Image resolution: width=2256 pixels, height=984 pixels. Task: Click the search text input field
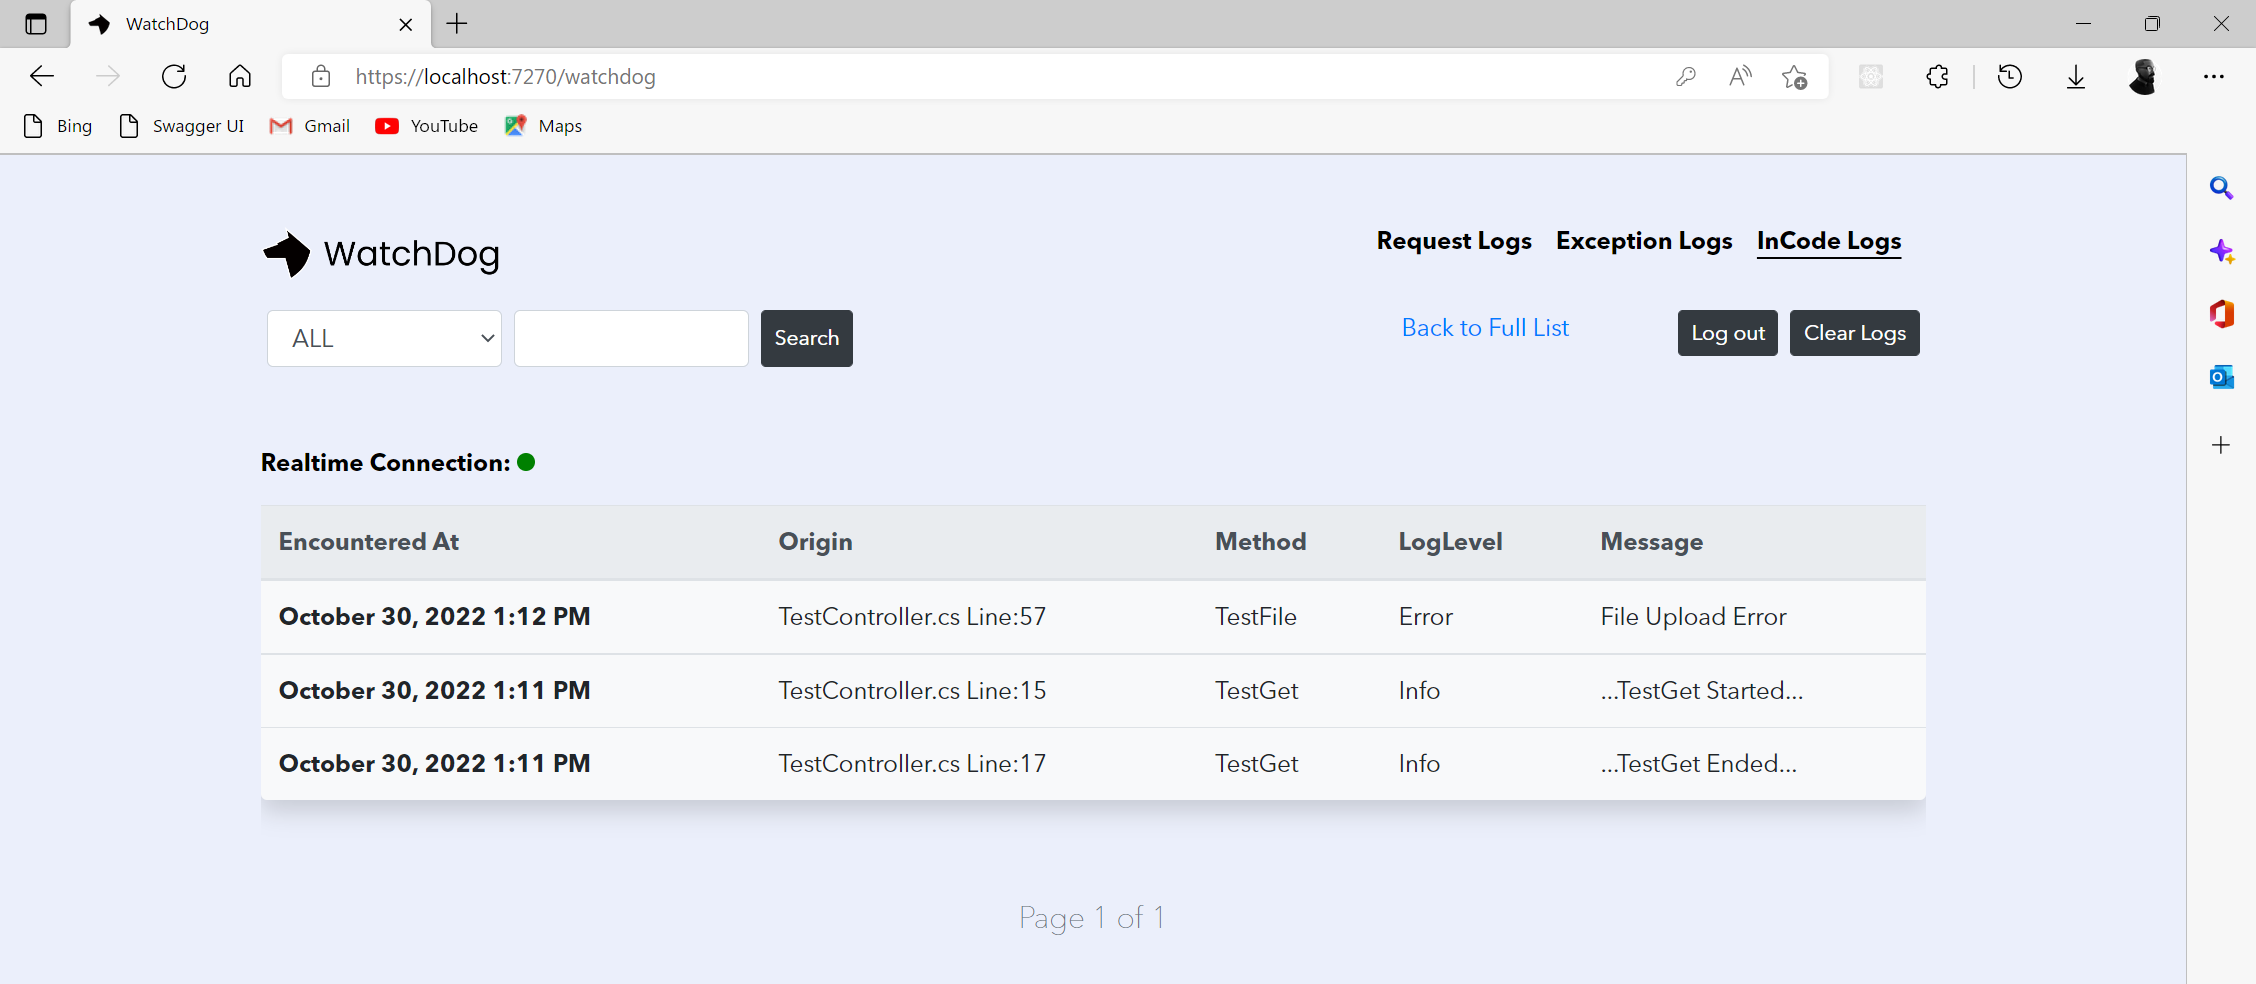630,338
